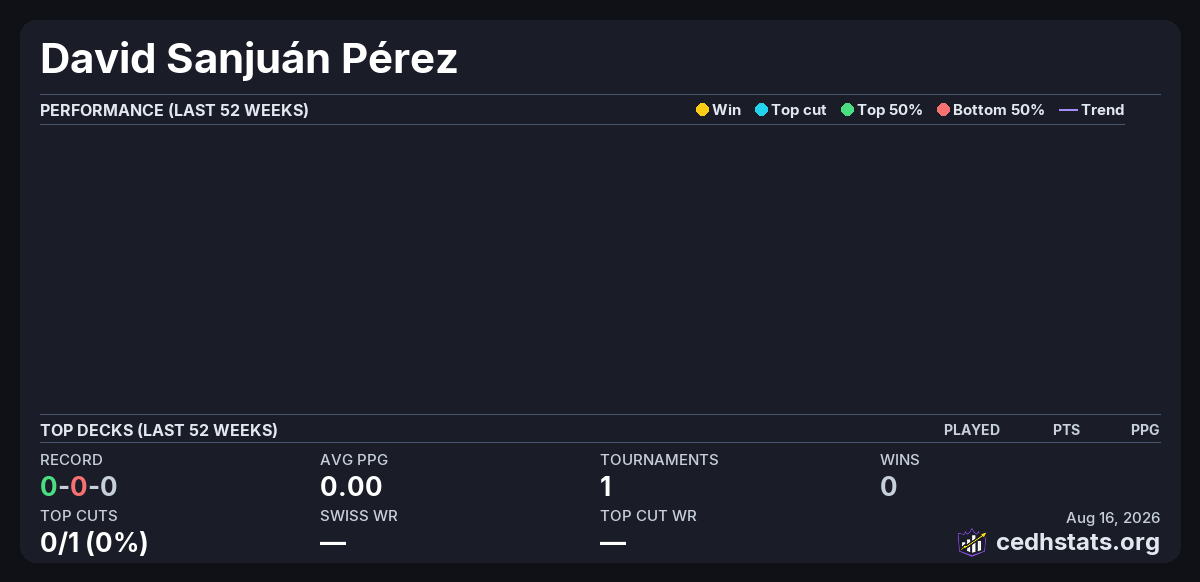The width and height of the screenshot is (1200, 582).
Task: Click the Top Cuts 0/1 (0%) value
Action: click(94, 543)
